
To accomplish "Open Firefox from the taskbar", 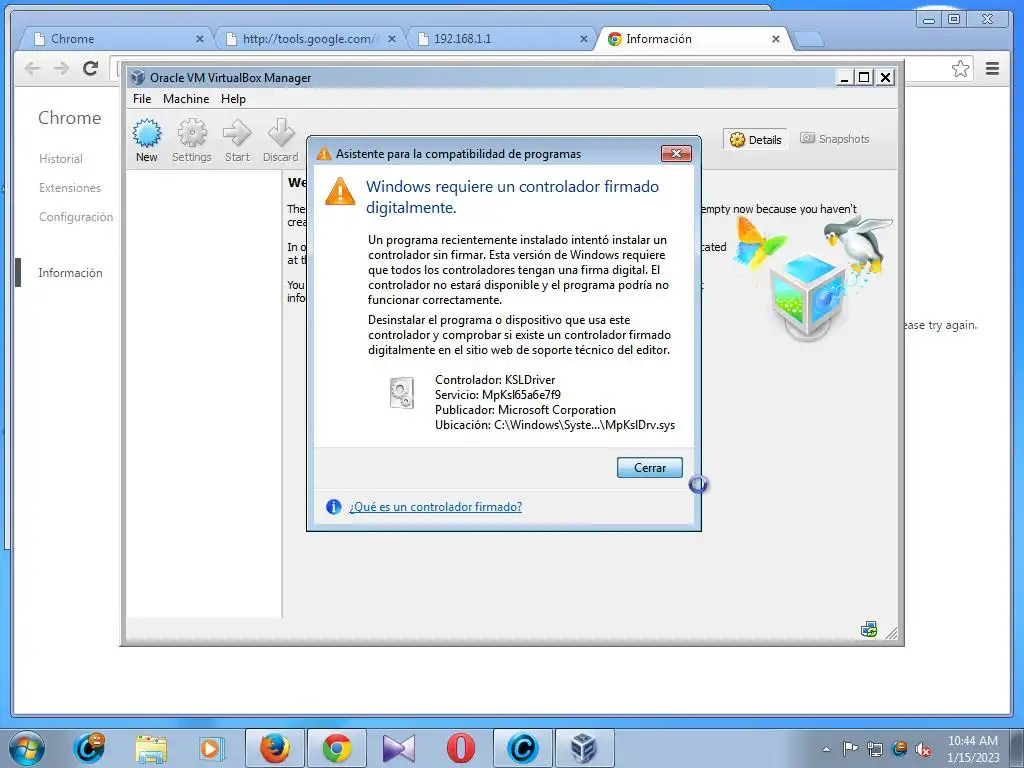I will point(275,748).
